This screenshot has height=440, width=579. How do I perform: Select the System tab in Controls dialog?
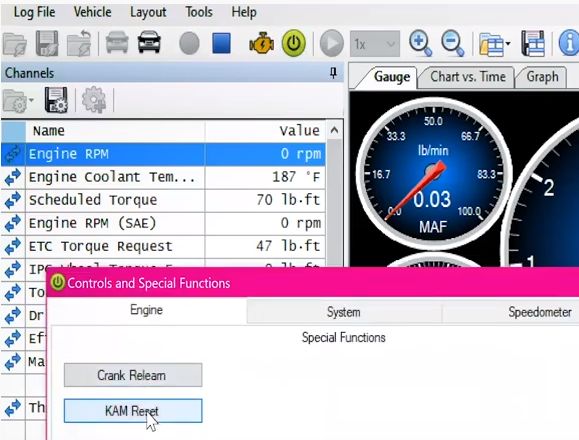coord(344,312)
